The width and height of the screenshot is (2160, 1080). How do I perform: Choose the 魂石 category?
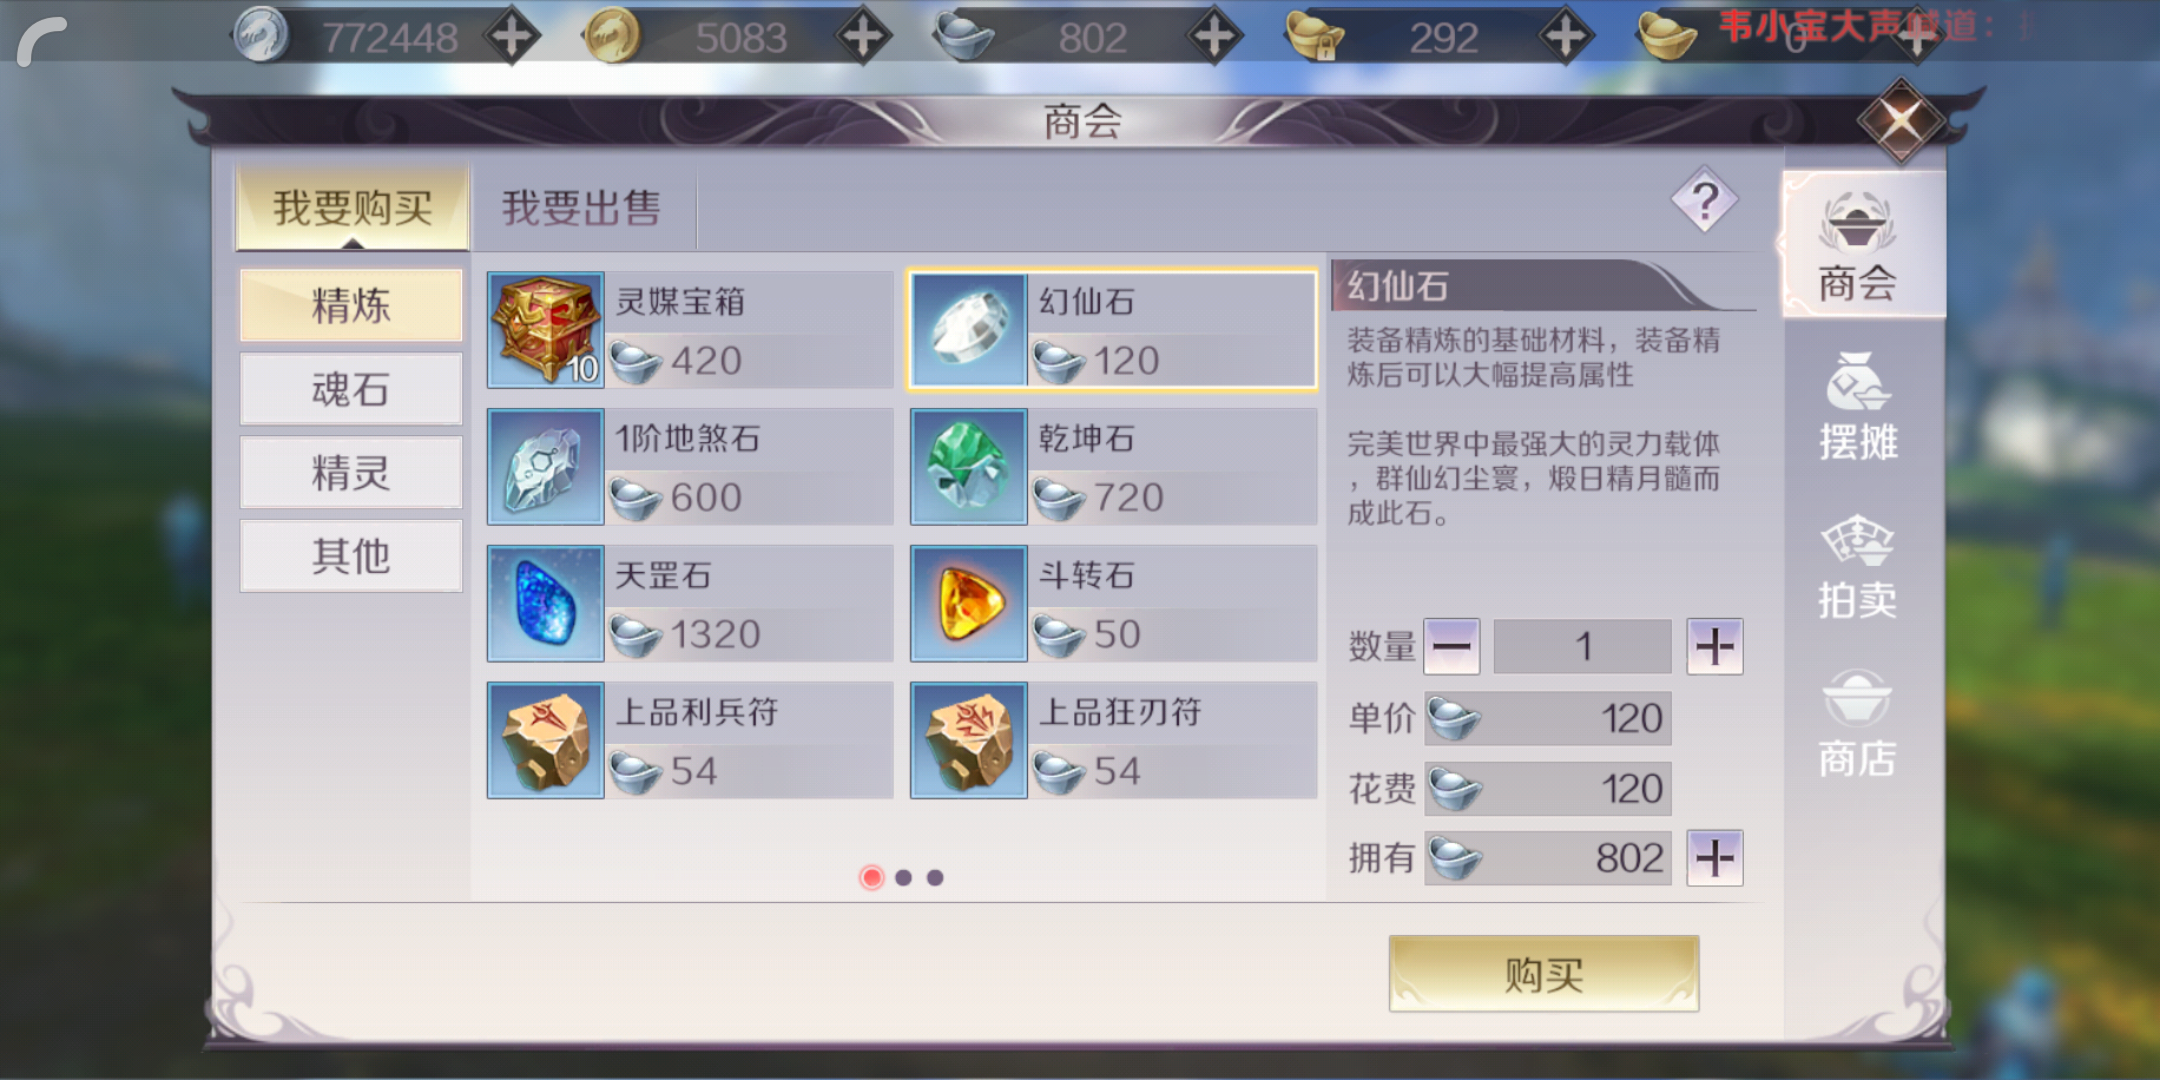(351, 389)
